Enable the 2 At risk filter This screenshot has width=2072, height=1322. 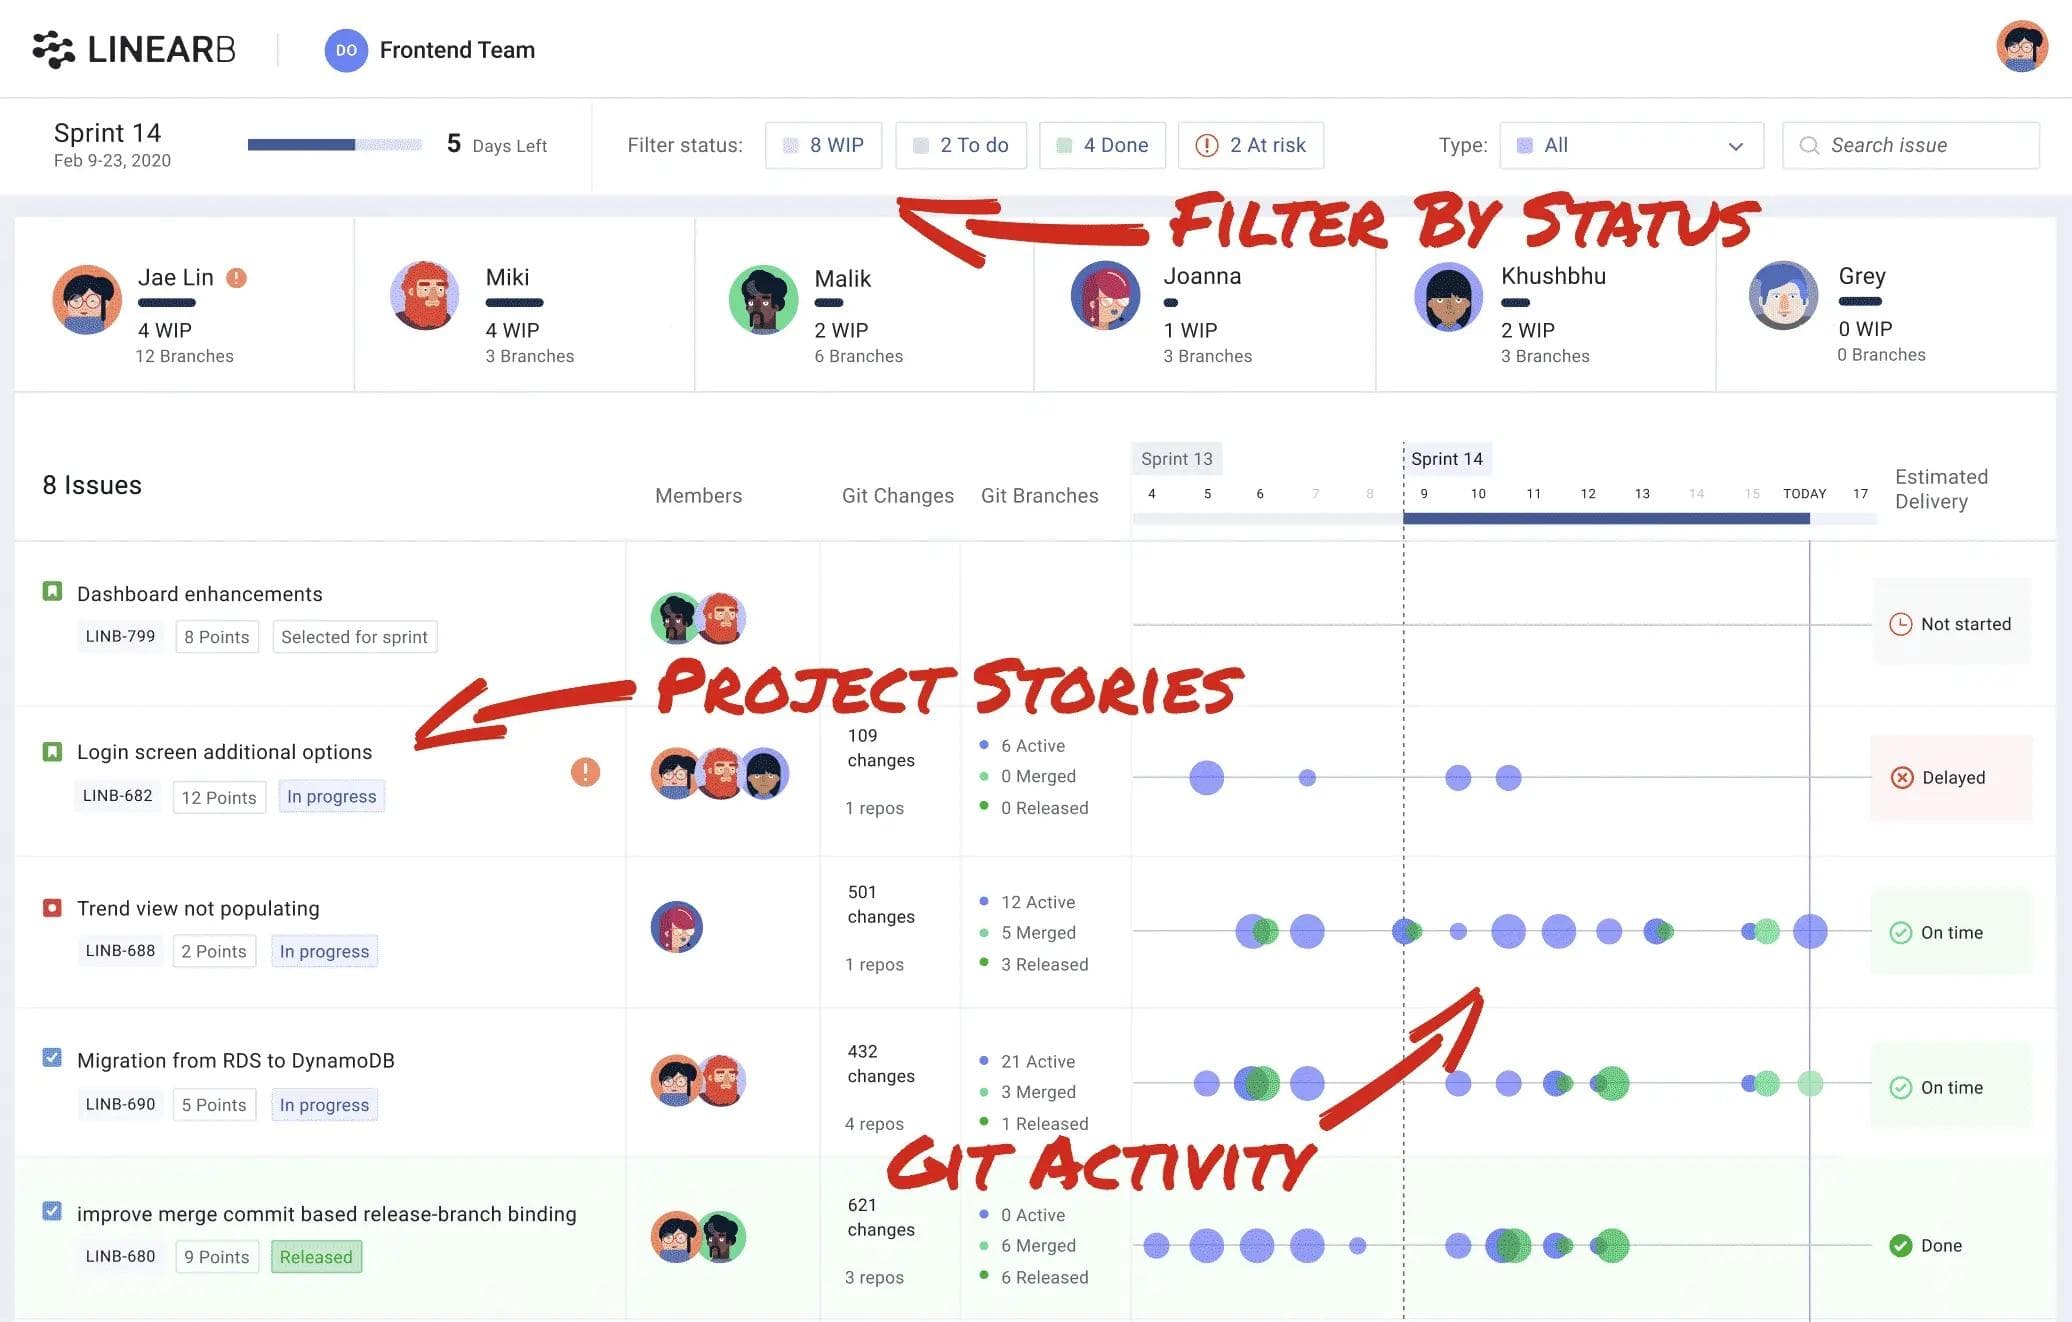1251,145
